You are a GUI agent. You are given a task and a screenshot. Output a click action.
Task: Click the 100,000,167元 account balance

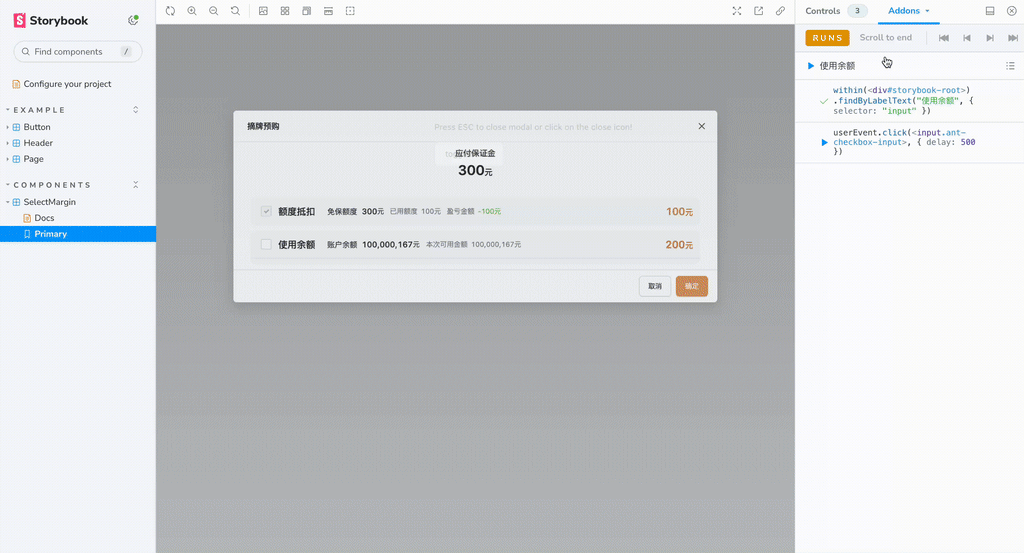(x=391, y=245)
